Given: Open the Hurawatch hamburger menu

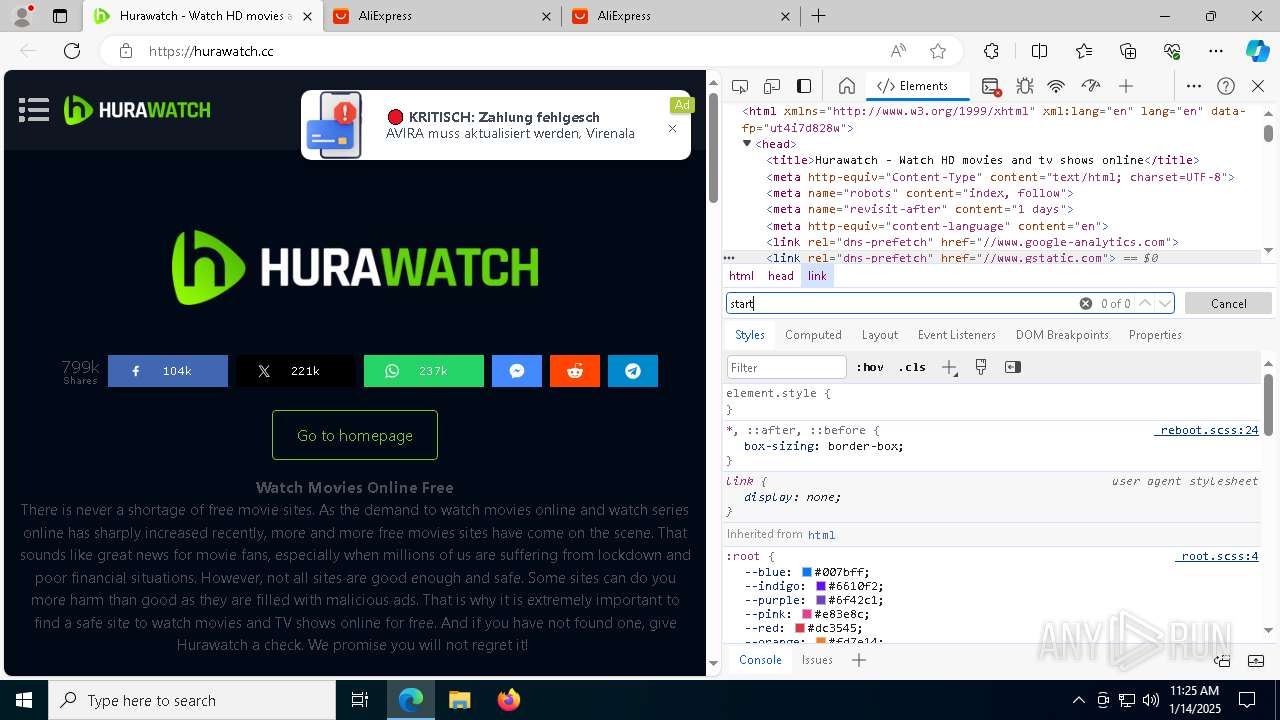Looking at the screenshot, I should (34, 110).
